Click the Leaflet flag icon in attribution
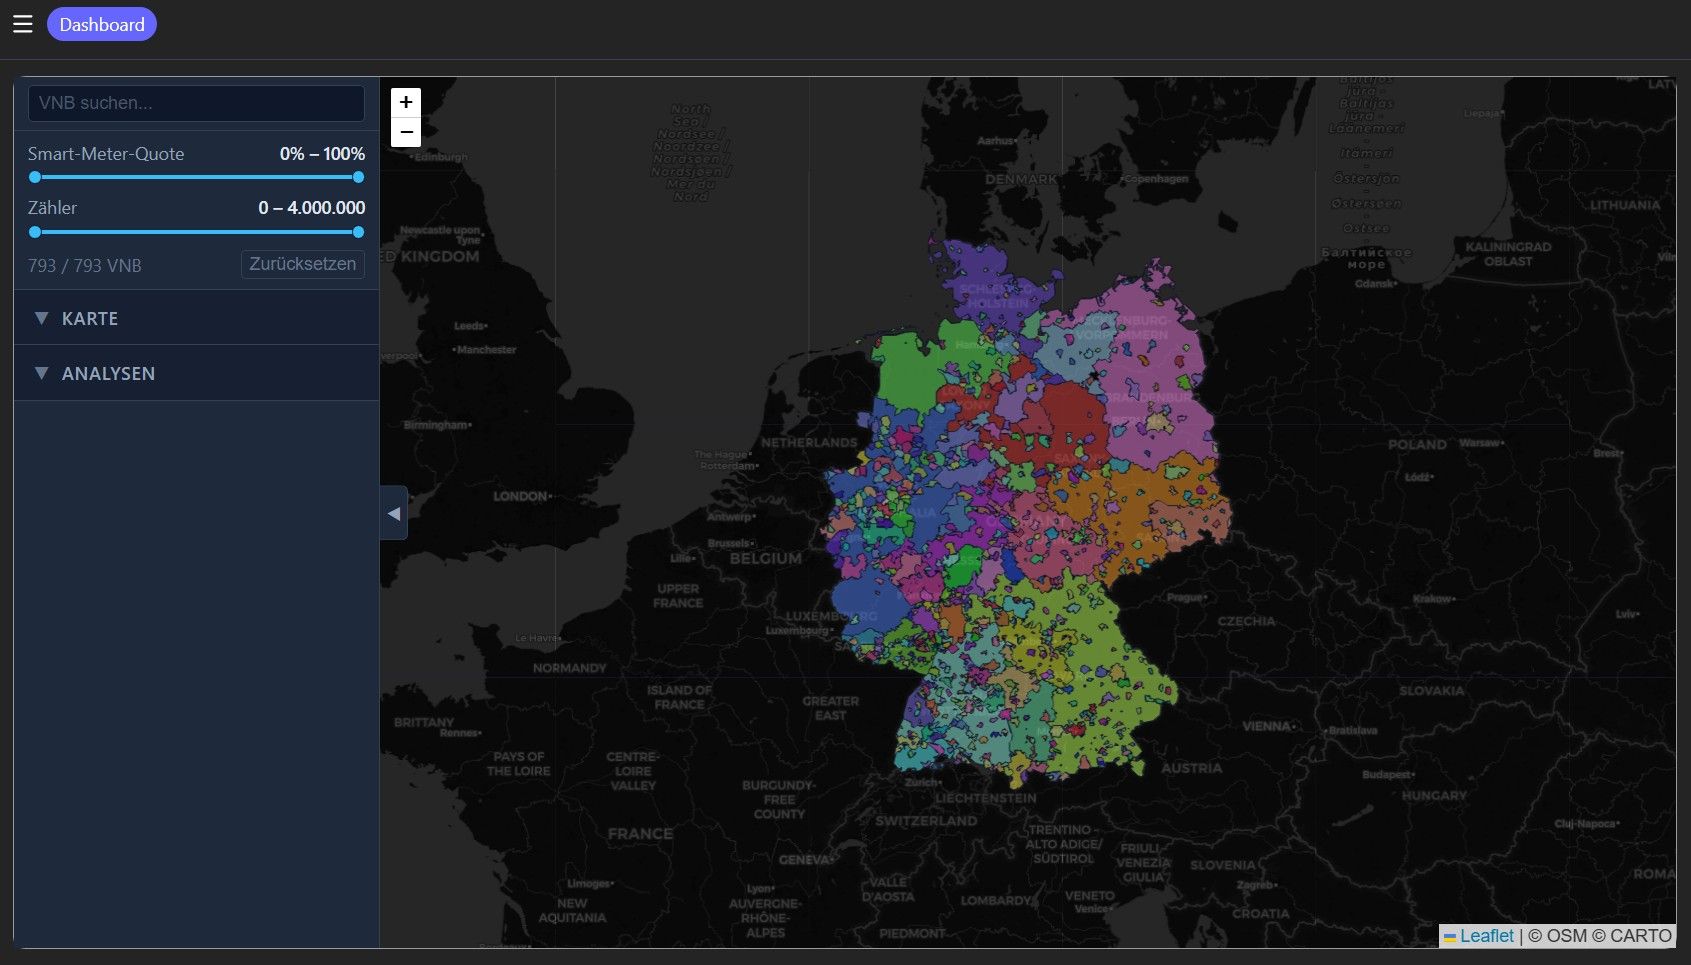 click(1450, 937)
